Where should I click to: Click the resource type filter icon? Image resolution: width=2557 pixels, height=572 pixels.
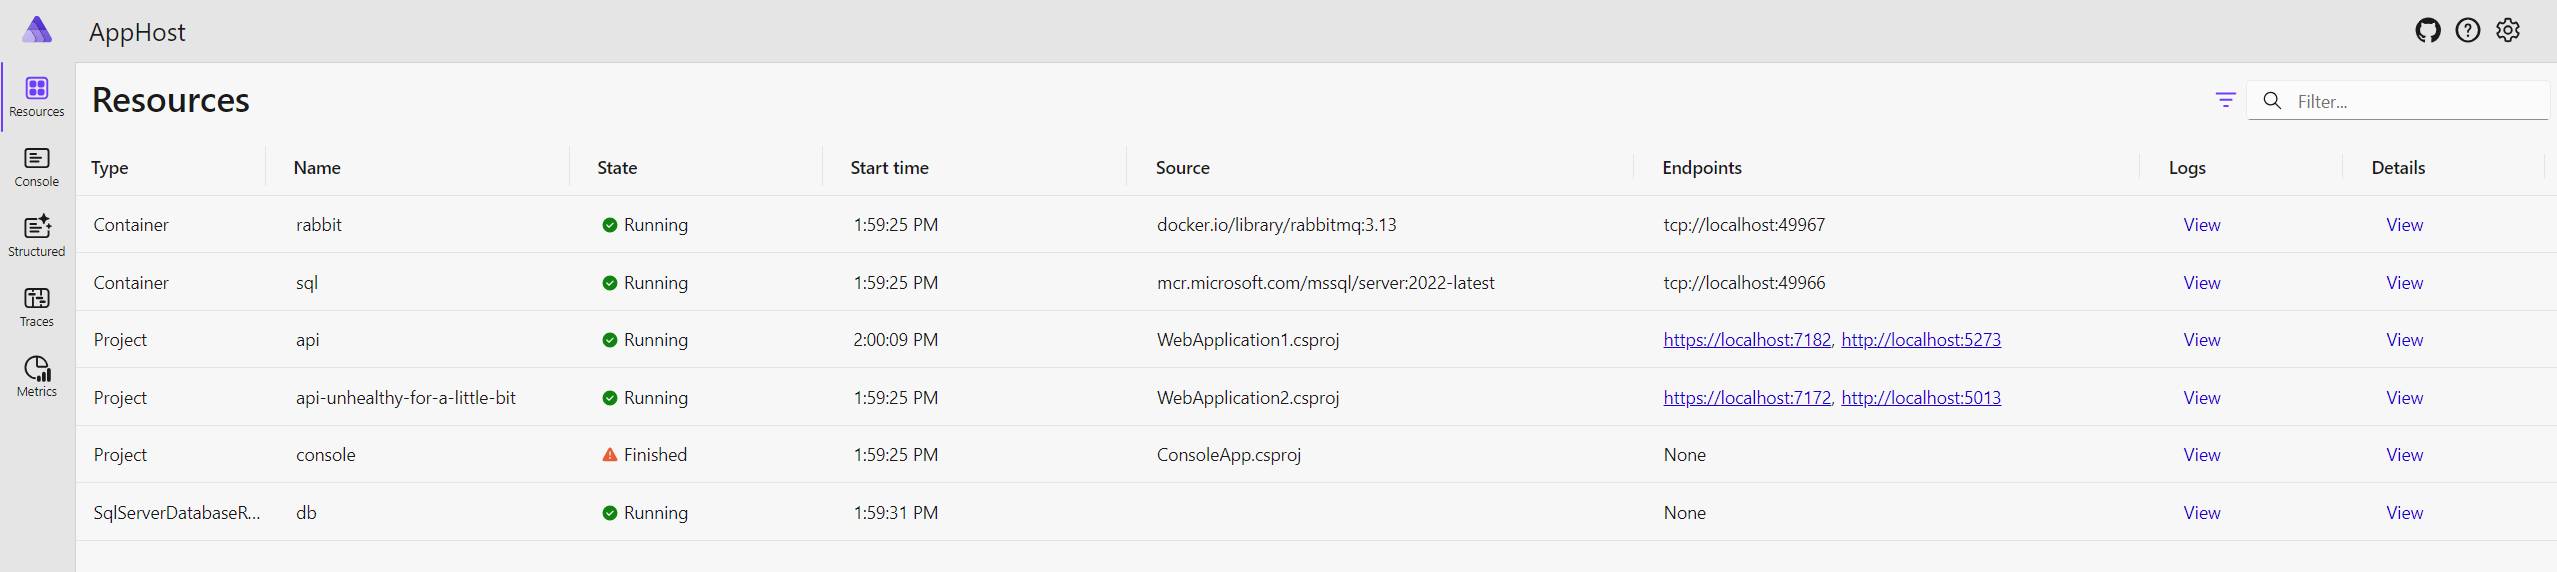pos(2225,100)
